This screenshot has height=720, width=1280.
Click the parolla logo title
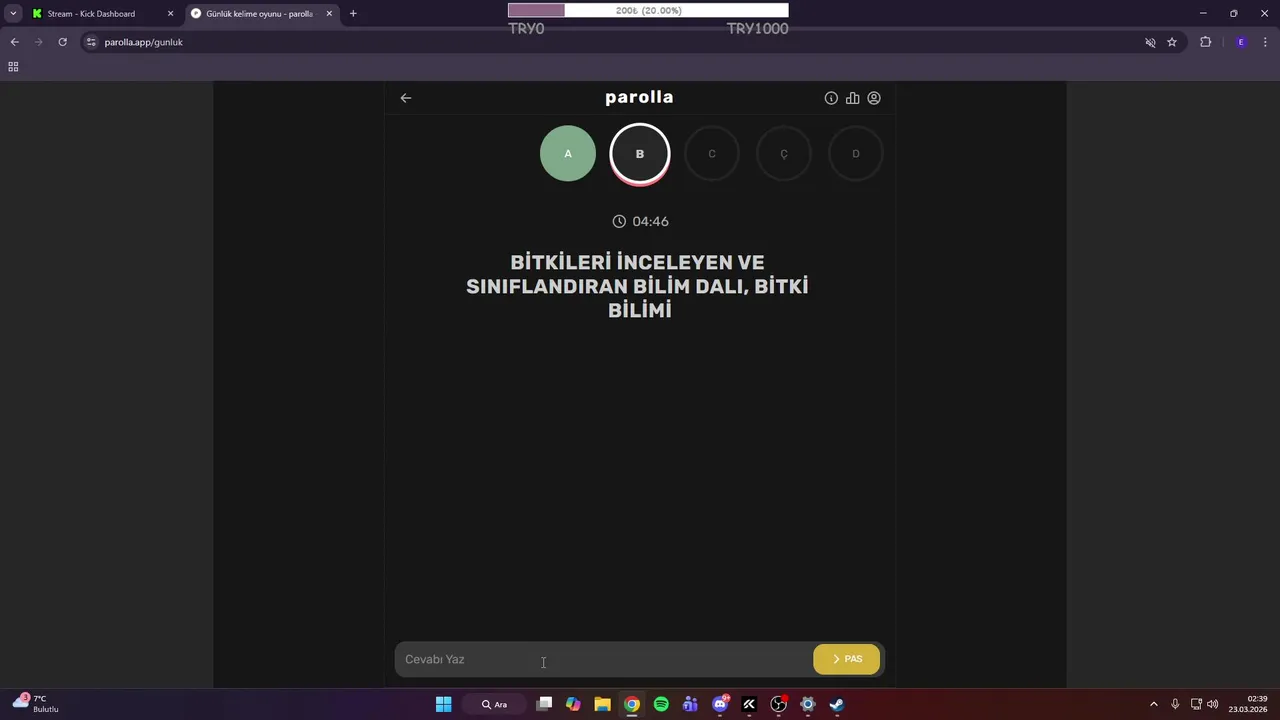tap(639, 97)
